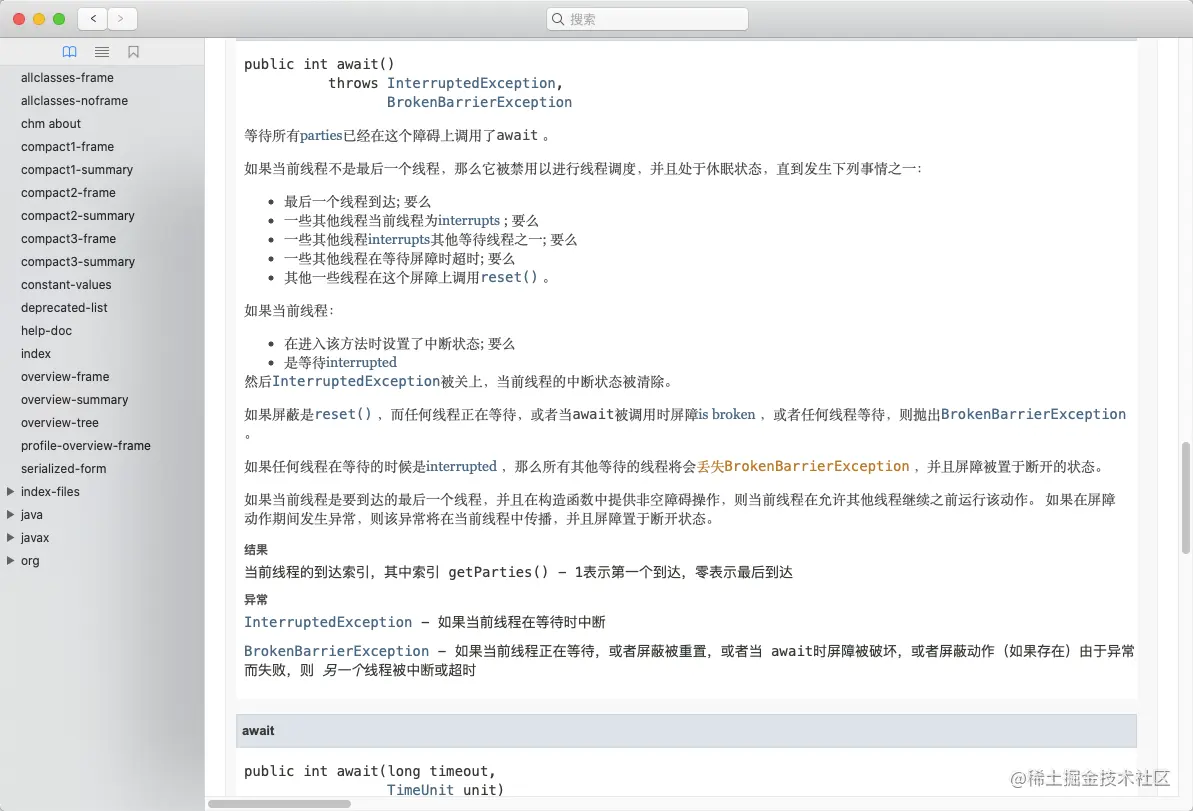
Task: Click the magnifying glass in the search field
Action: pyautogui.click(x=559, y=18)
